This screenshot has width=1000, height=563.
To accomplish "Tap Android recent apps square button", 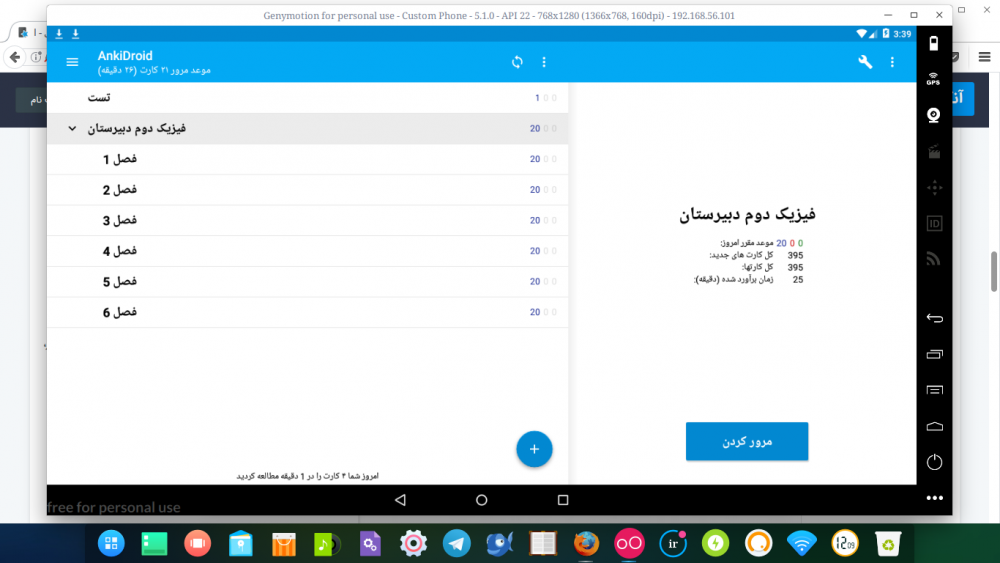I will click(562, 499).
